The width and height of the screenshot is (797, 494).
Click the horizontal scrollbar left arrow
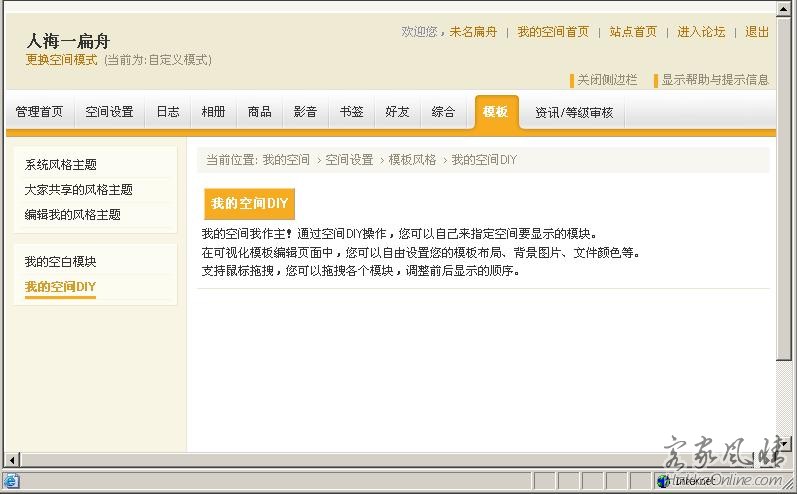[11, 459]
